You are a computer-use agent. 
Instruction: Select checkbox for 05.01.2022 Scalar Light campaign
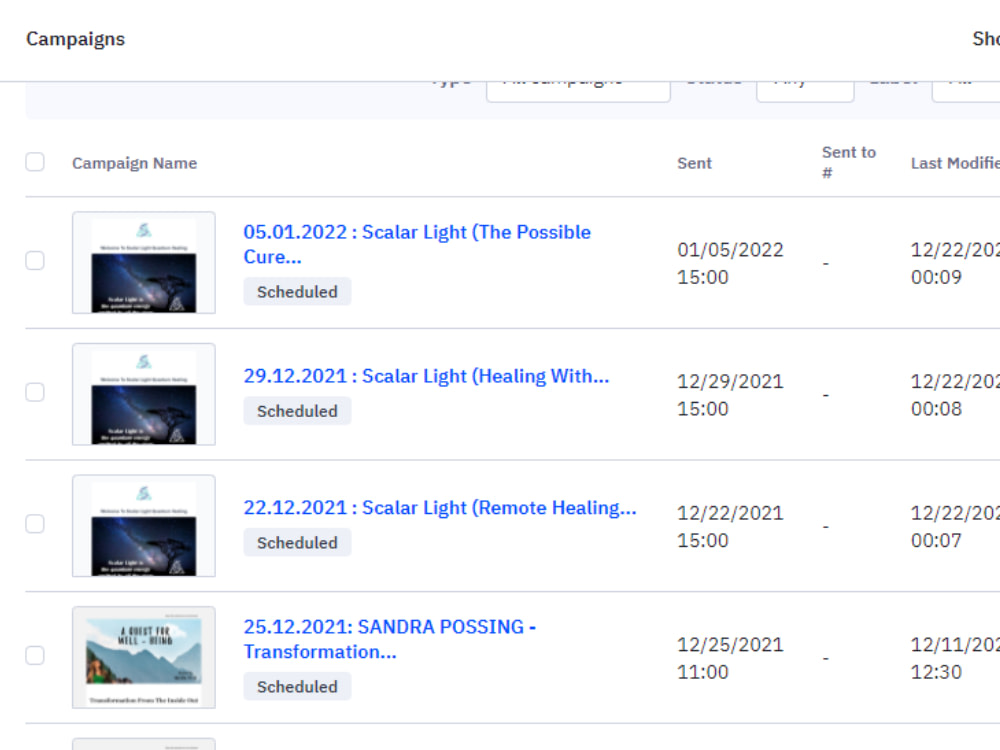tap(35, 260)
